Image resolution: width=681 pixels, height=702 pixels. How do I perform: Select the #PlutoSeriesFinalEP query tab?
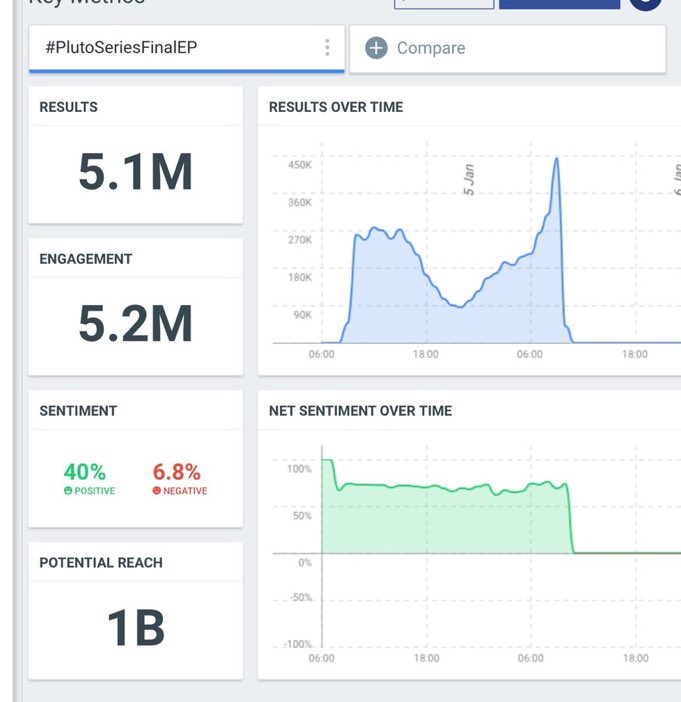click(187, 48)
